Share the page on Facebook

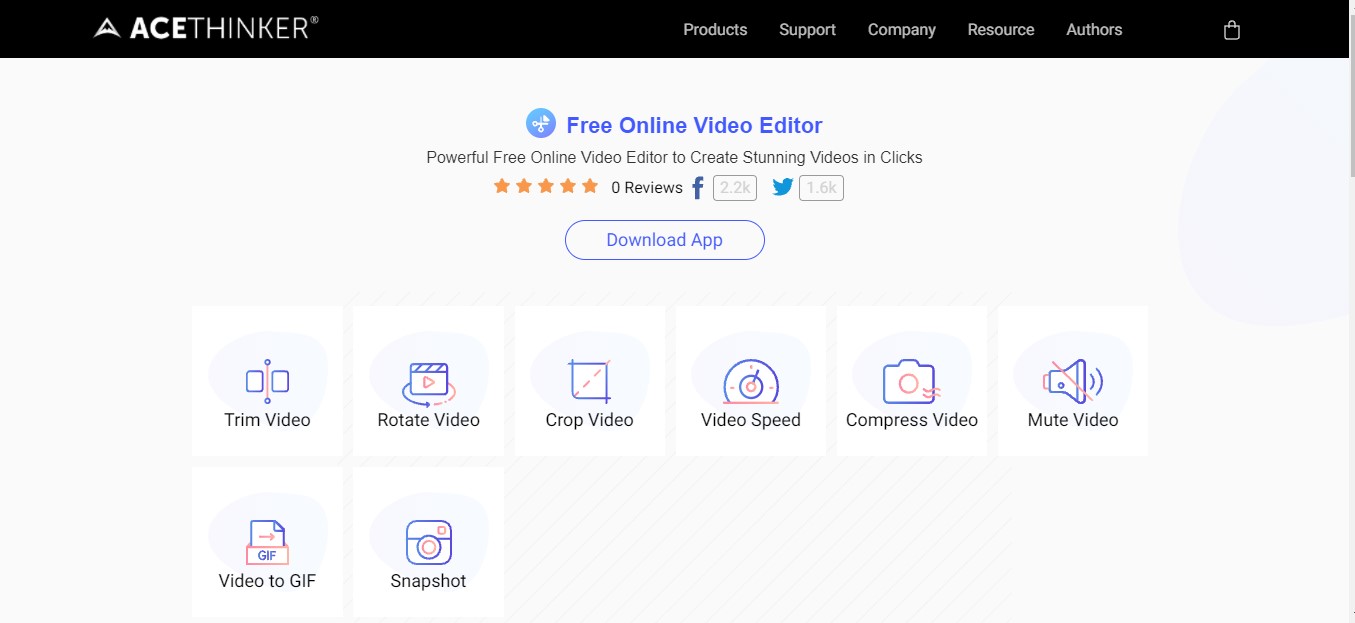pos(697,187)
